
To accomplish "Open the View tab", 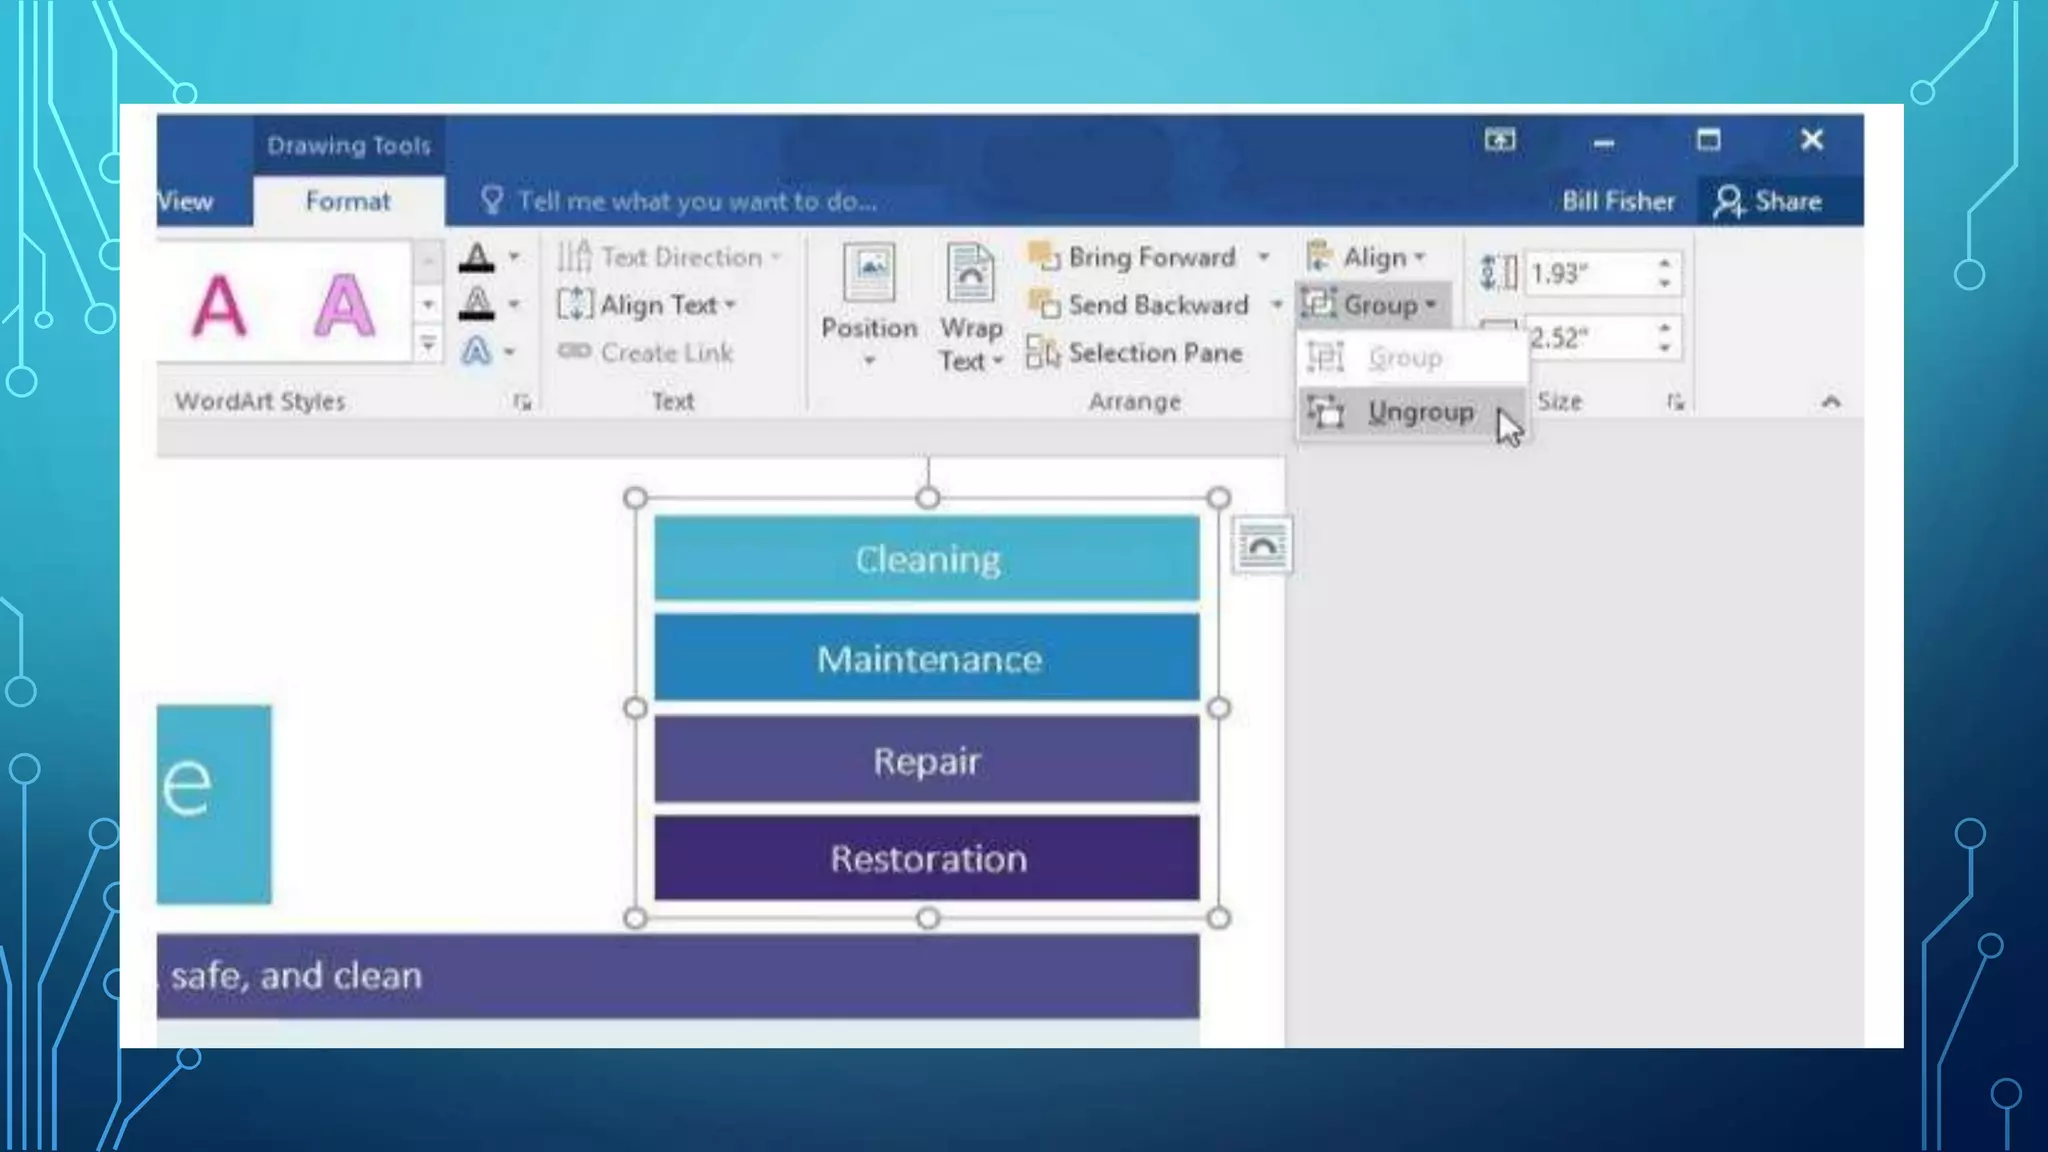I will [186, 201].
